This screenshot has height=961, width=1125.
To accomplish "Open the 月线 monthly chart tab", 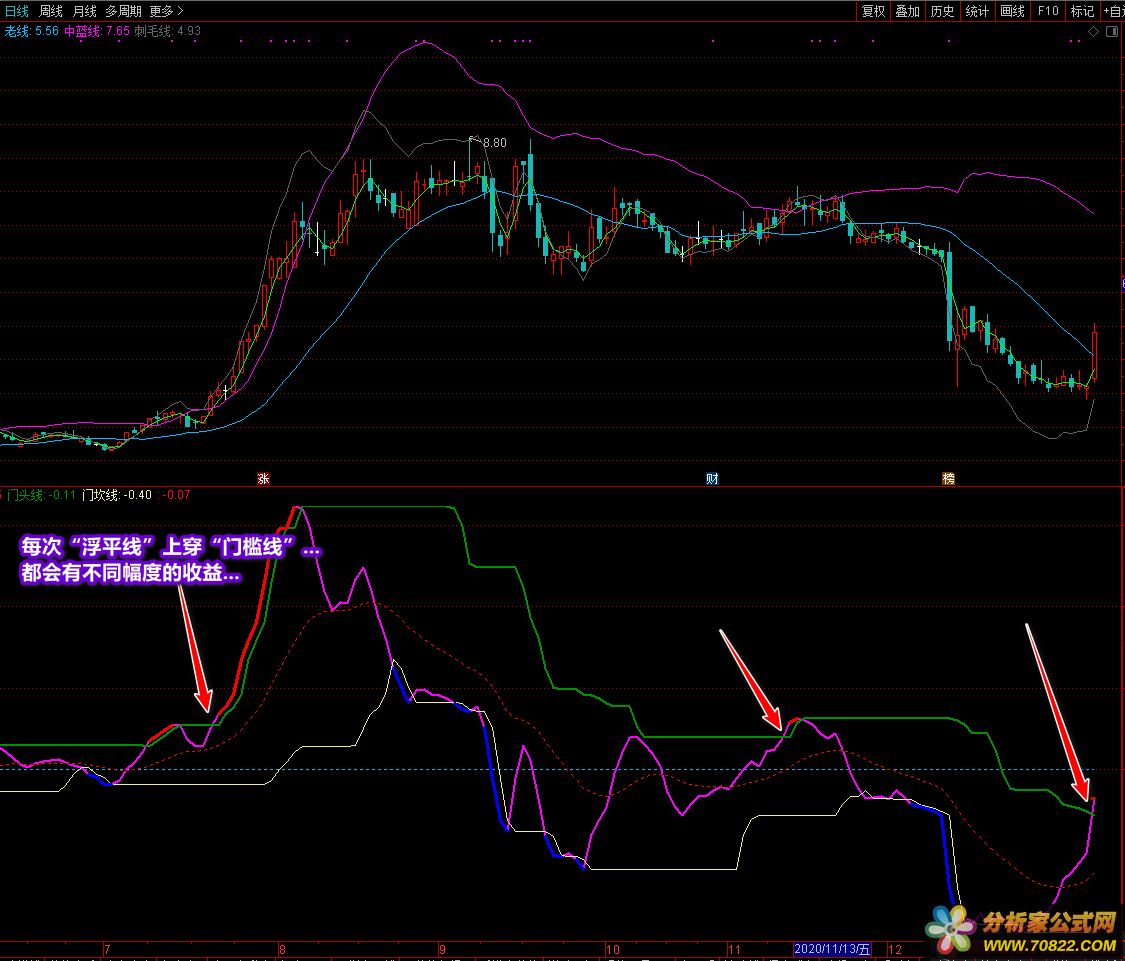I will (x=84, y=11).
